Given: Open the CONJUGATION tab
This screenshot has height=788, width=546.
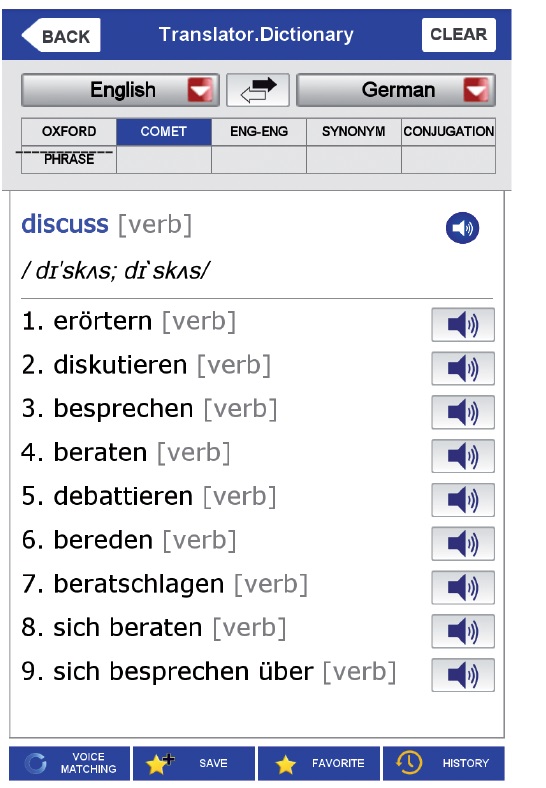Looking at the screenshot, I should click(448, 132).
